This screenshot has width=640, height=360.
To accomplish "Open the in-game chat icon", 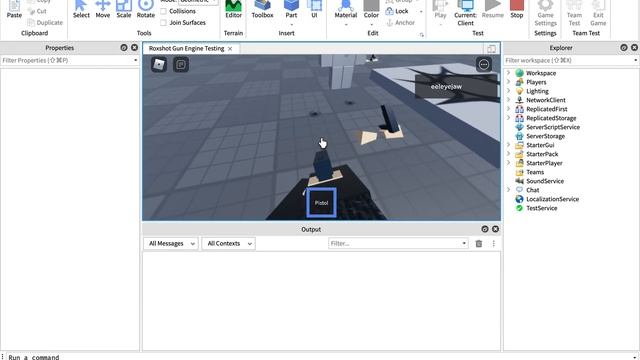I will click(x=181, y=64).
